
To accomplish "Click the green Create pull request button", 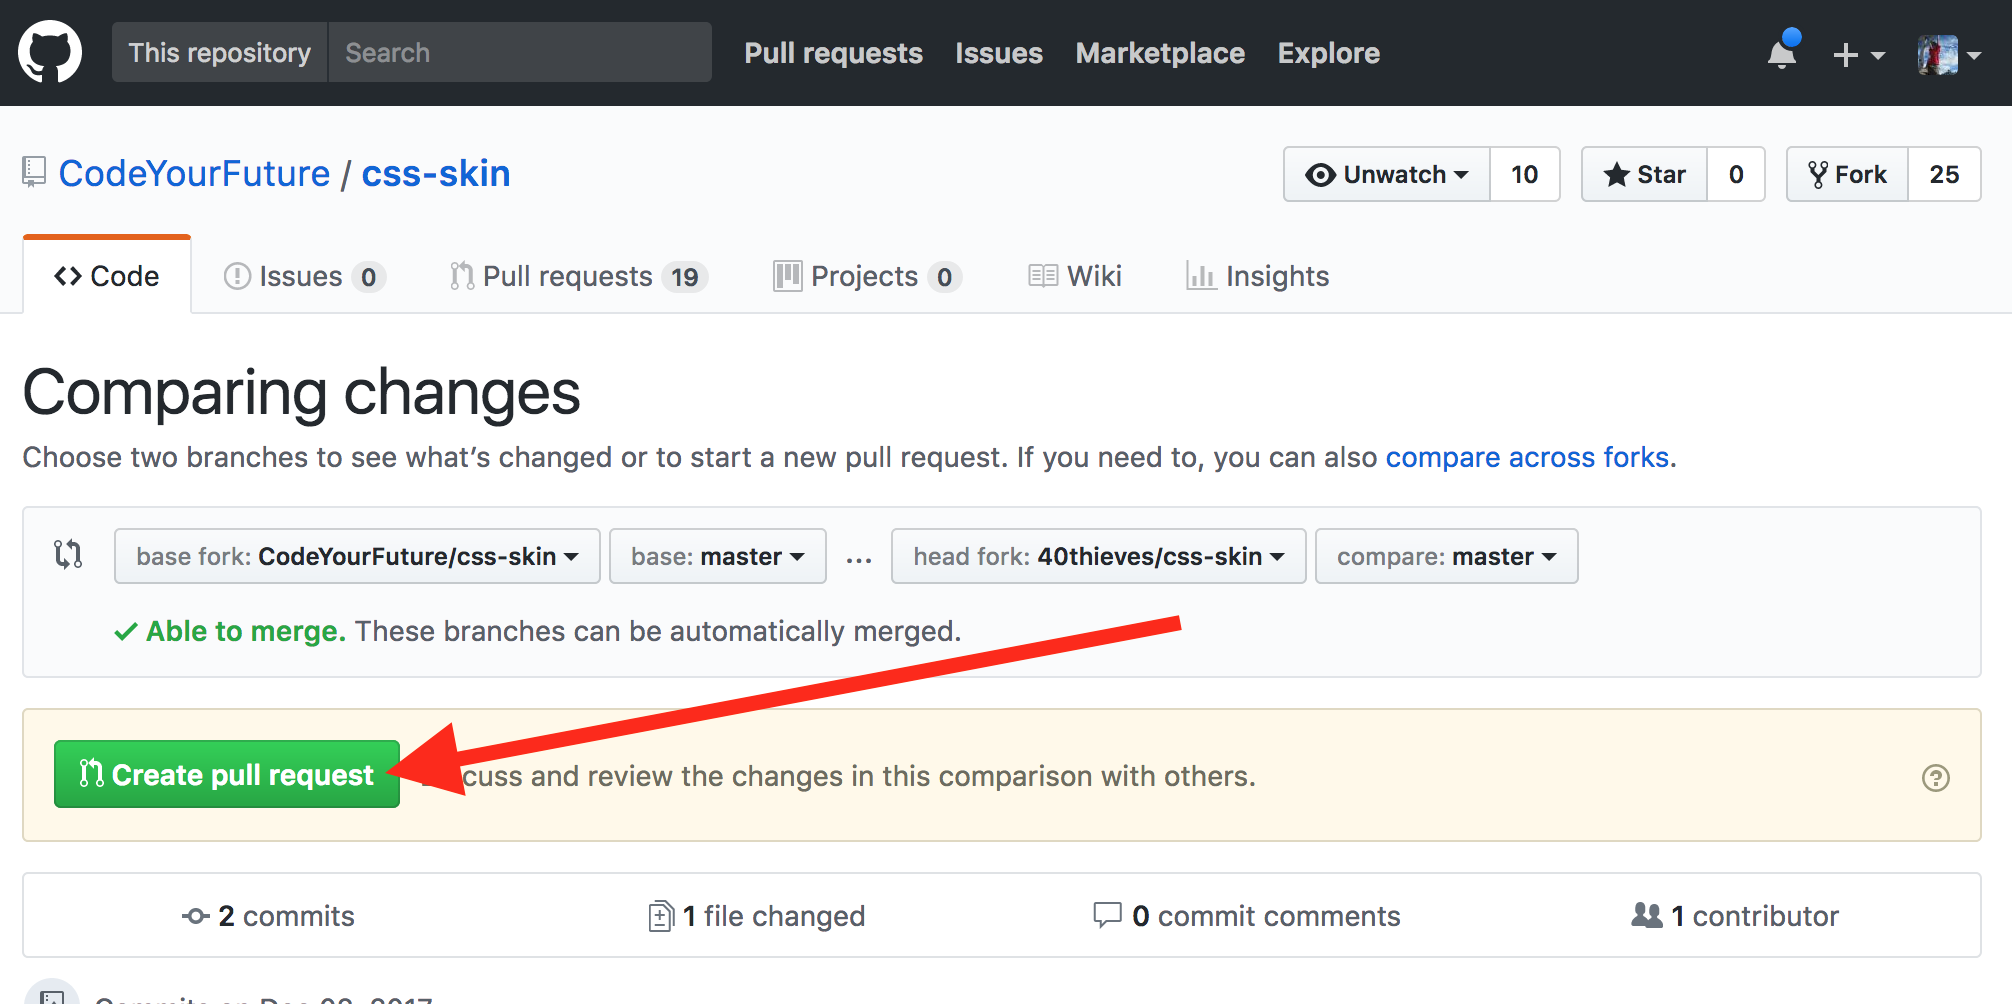I will pyautogui.click(x=227, y=774).
